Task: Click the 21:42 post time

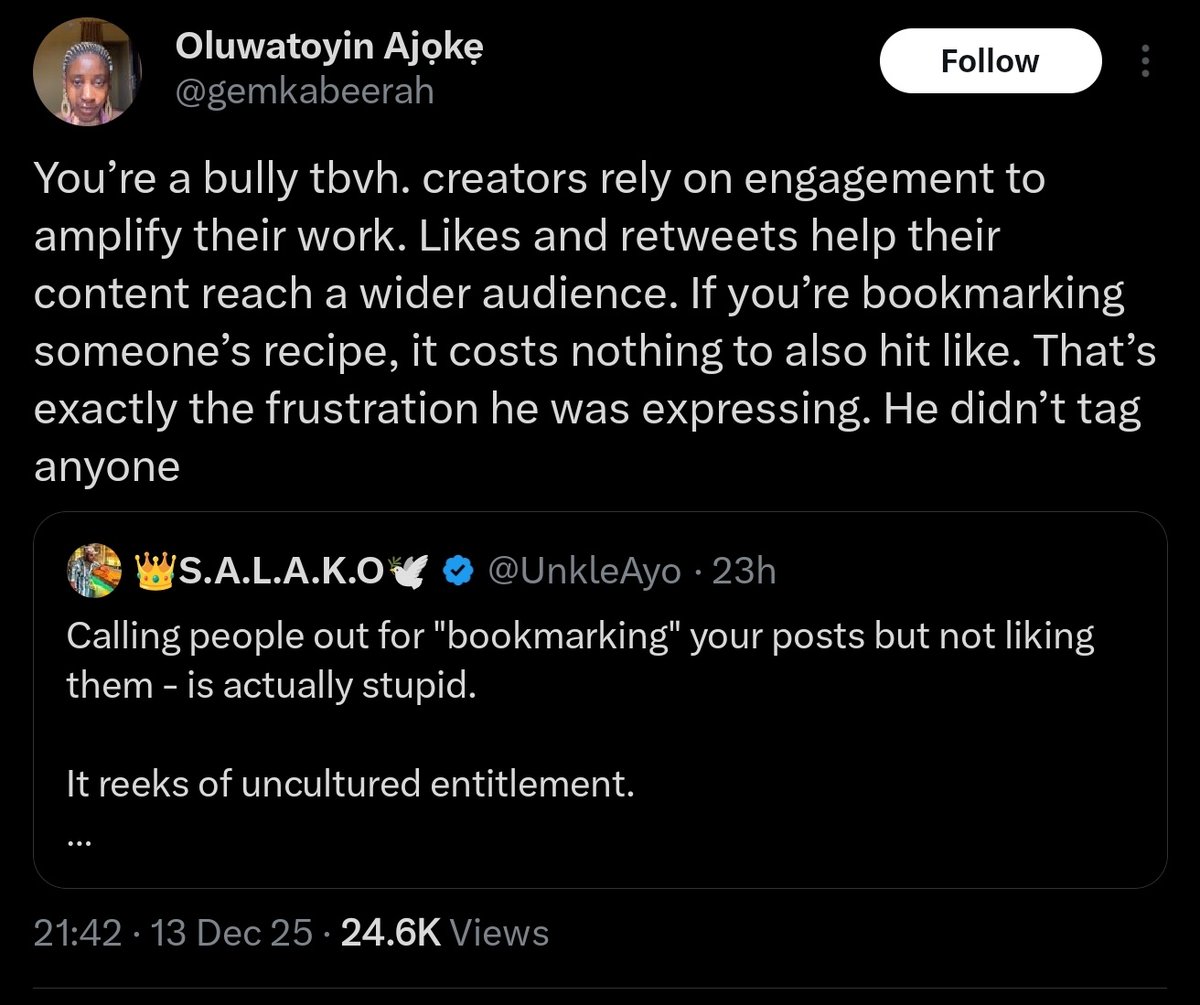Action: [x=77, y=932]
